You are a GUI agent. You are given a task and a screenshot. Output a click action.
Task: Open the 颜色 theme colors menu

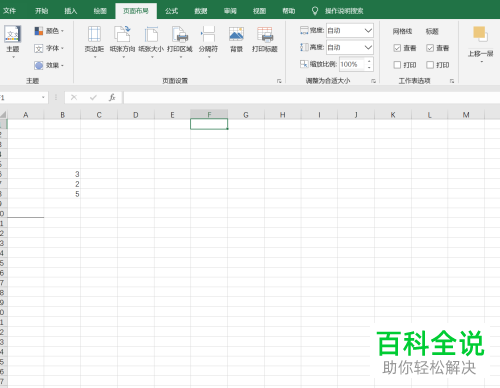pyautogui.click(x=49, y=31)
